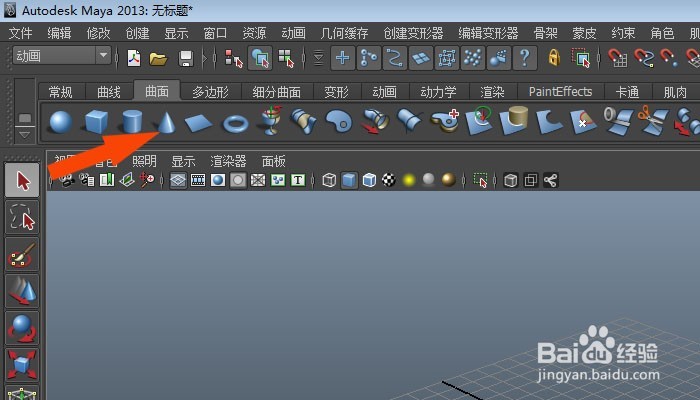Toggle wireframe on shaded cube icon
Image resolution: width=700 pixels, height=400 pixels.
click(369, 180)
